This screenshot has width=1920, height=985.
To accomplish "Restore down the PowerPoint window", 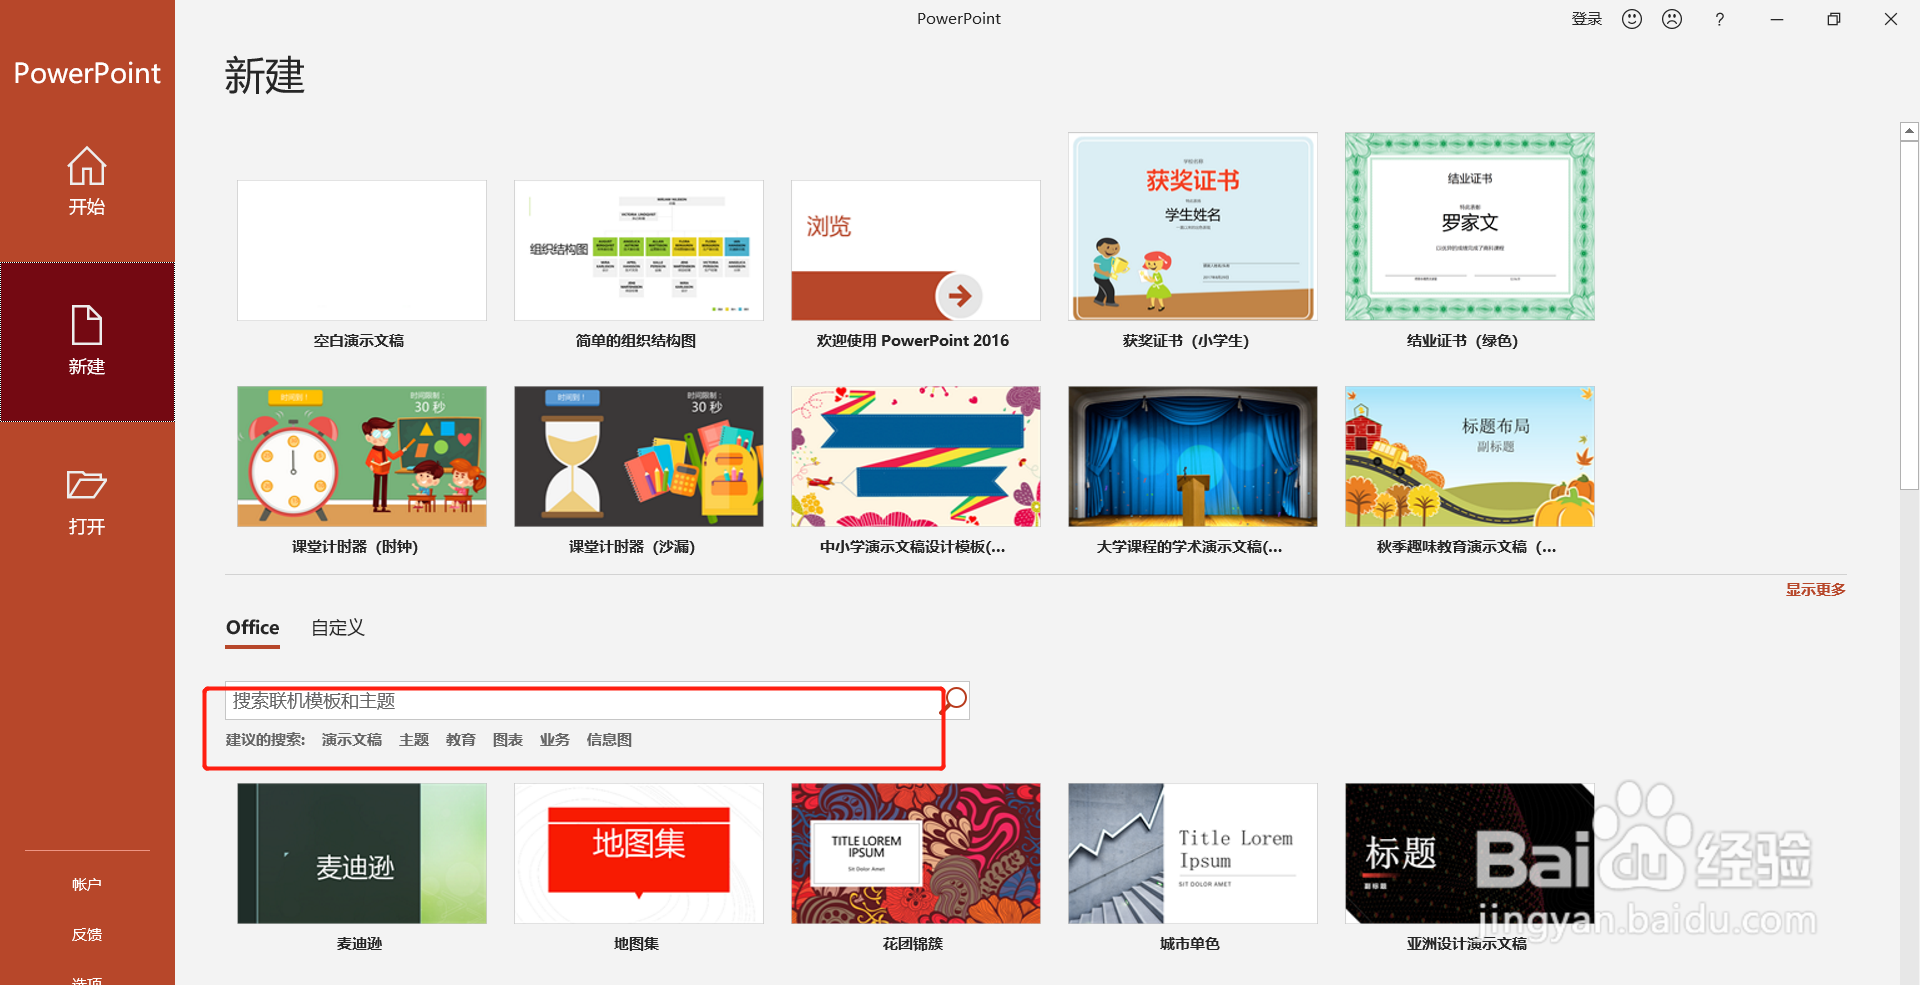I will pyautogui.click(x=1834, y=19).
